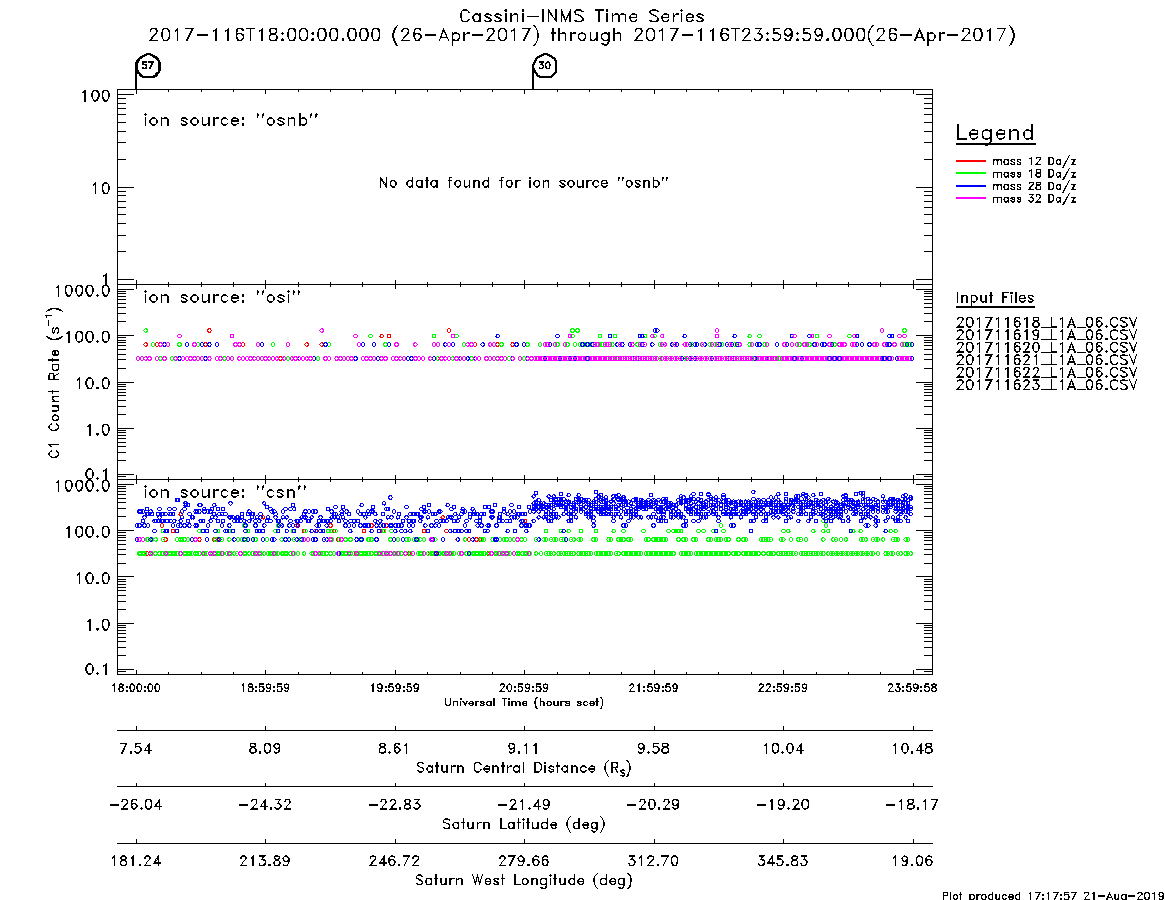Click the Input Files heading
1165x900 pixels.
click(995, 298)
